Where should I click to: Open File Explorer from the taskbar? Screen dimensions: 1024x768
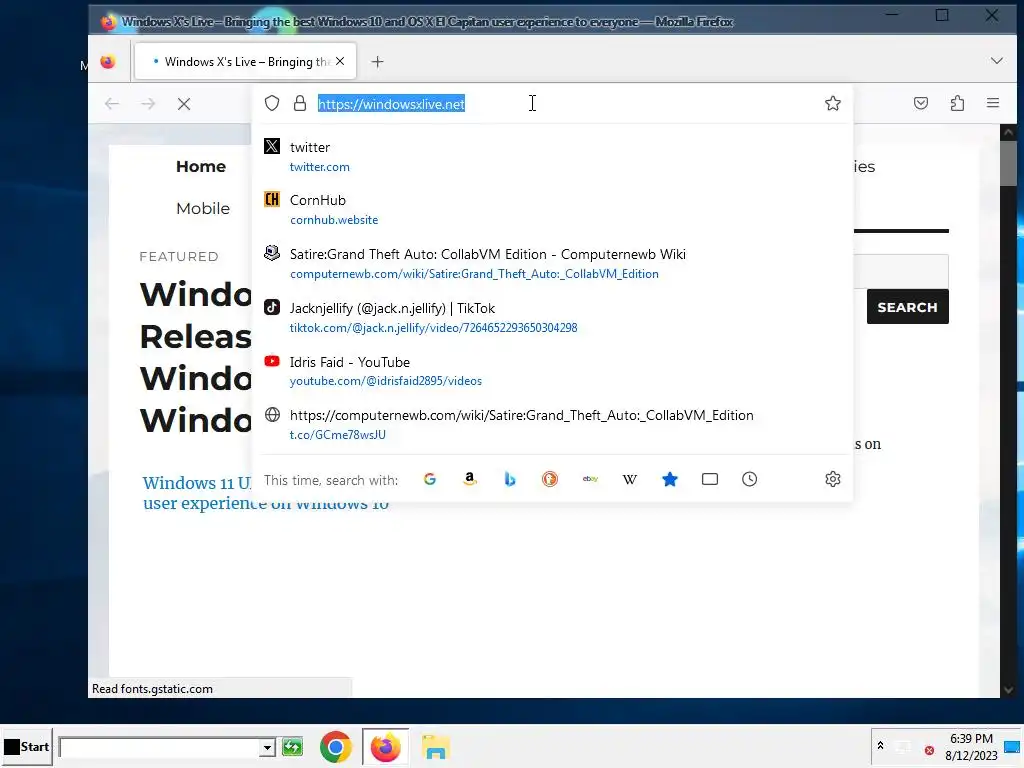click(x=436, y=747)
